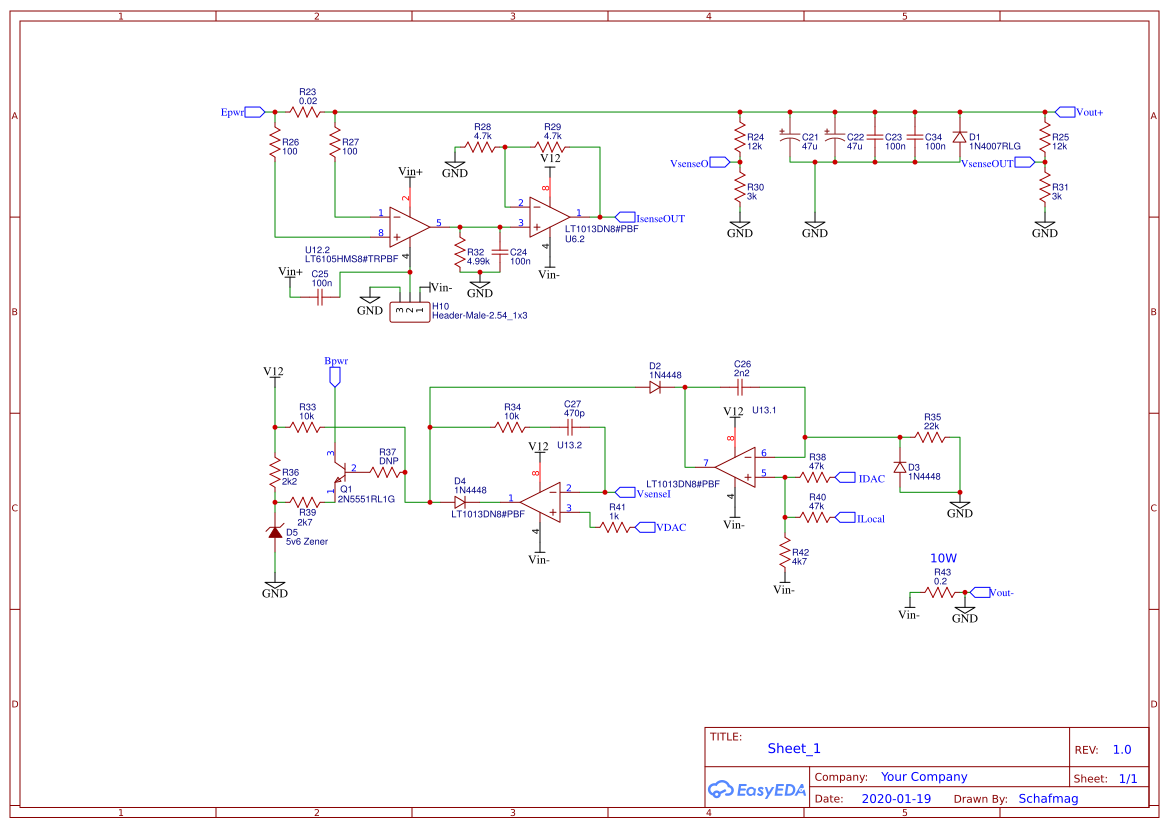The image size is (1169, 828).
Task: Select the VsenseI net port
Action: [625, 493]
